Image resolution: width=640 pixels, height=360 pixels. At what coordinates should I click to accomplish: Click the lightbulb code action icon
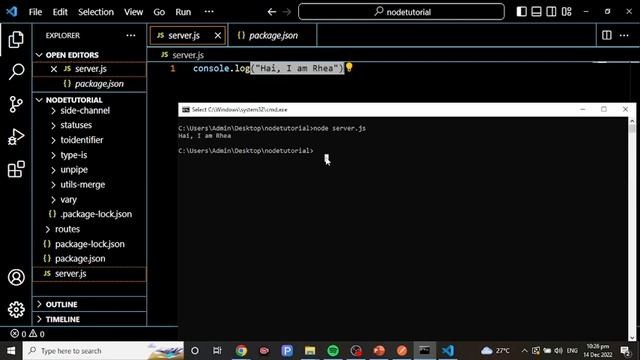(x=349, y=67)
